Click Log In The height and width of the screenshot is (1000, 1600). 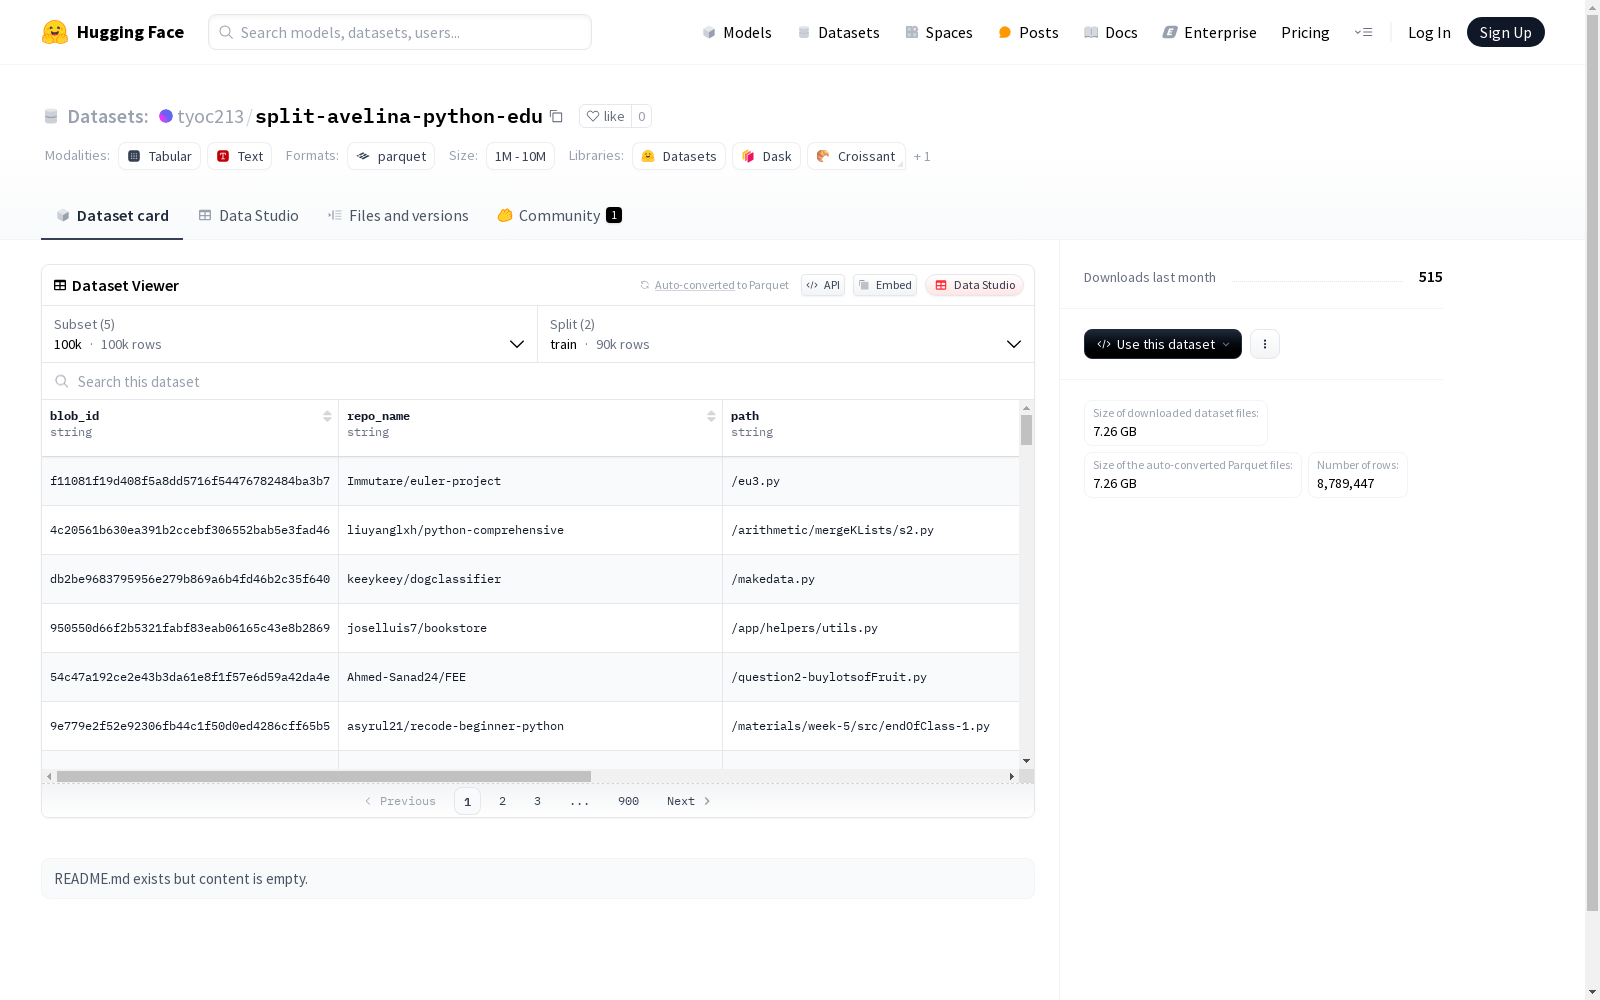pyautogui.click(x=1429, y=32)
